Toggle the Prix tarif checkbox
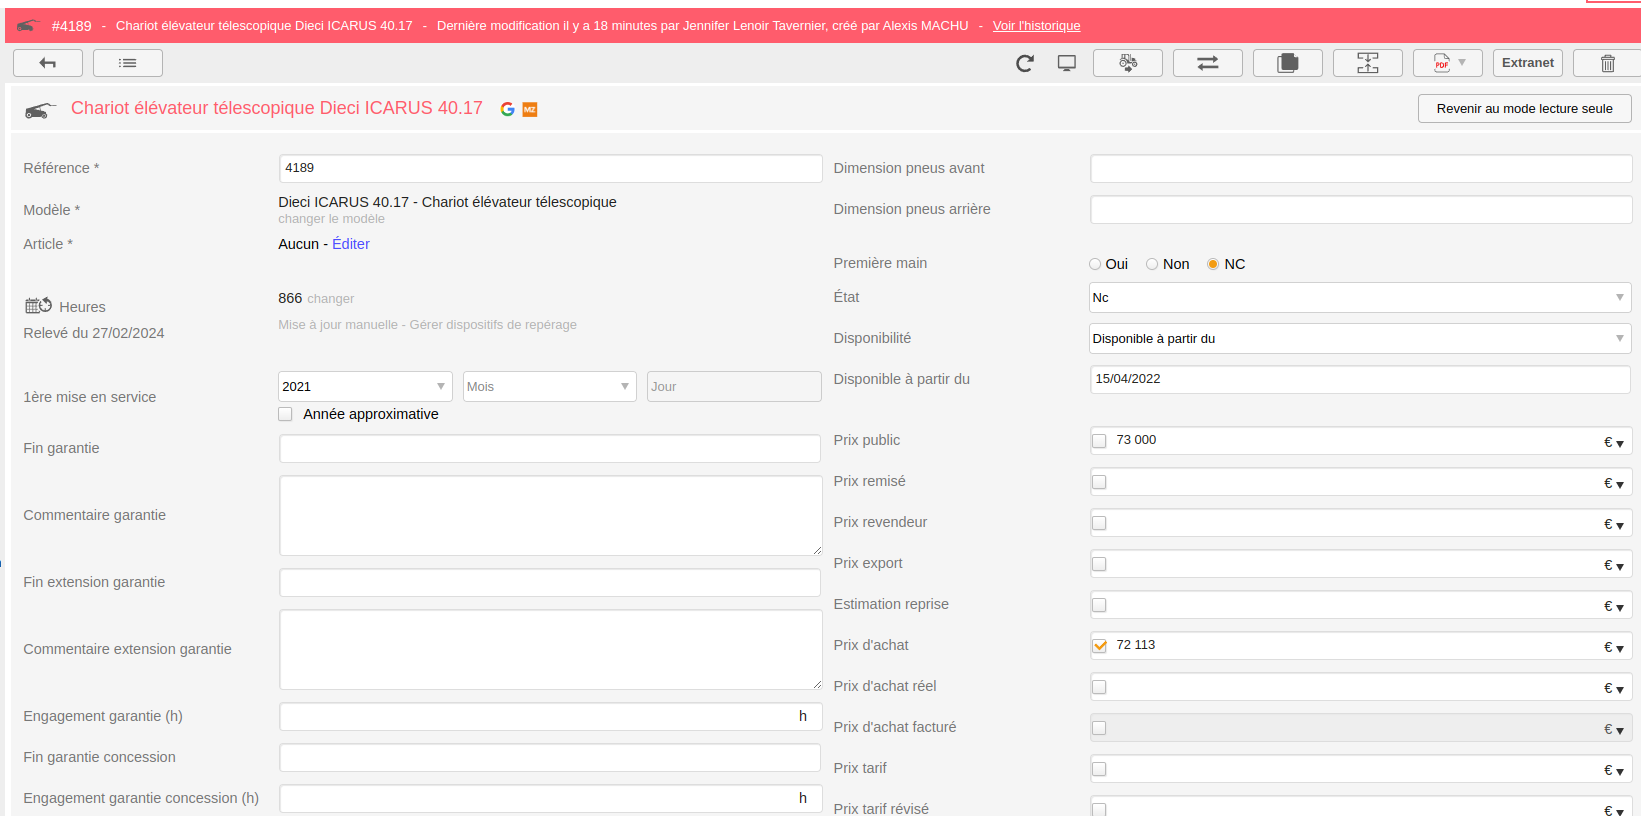 [1100, 769]
